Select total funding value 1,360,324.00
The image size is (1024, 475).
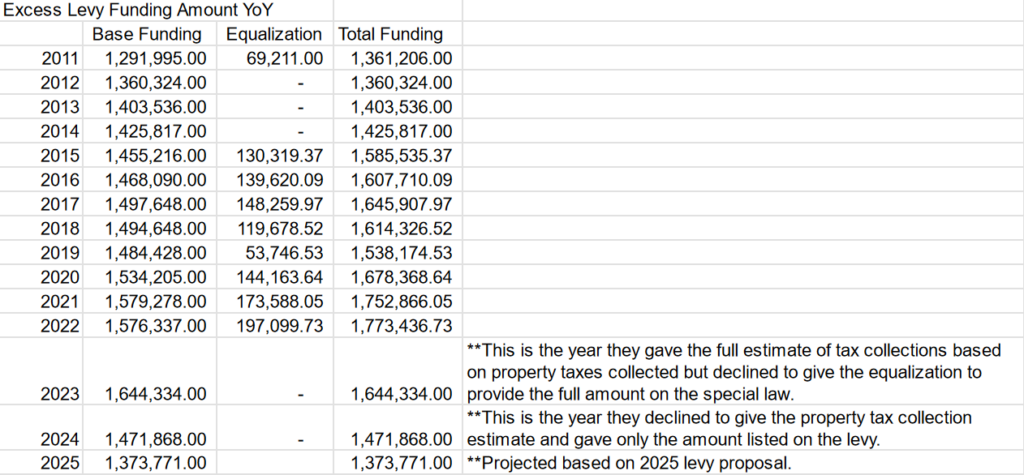click(x=402, y=83)
